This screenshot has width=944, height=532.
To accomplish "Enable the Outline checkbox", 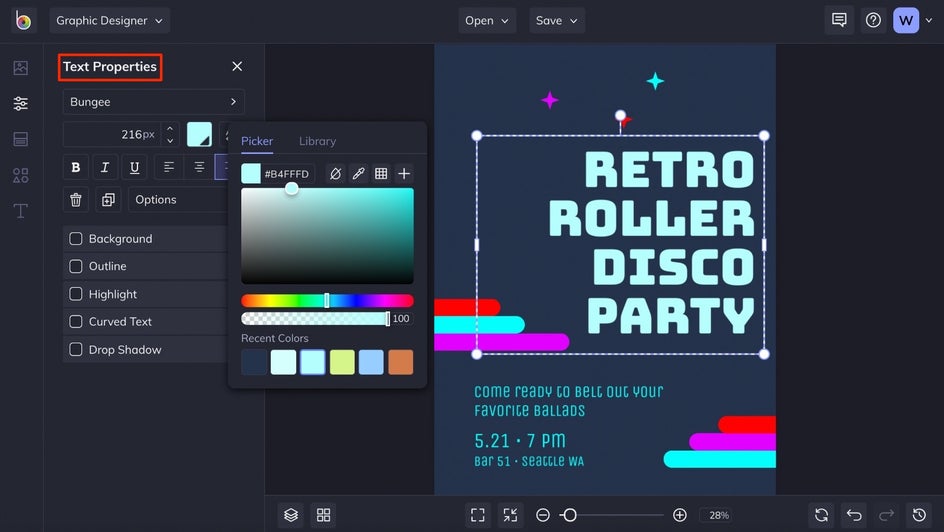I will [76, 267].
